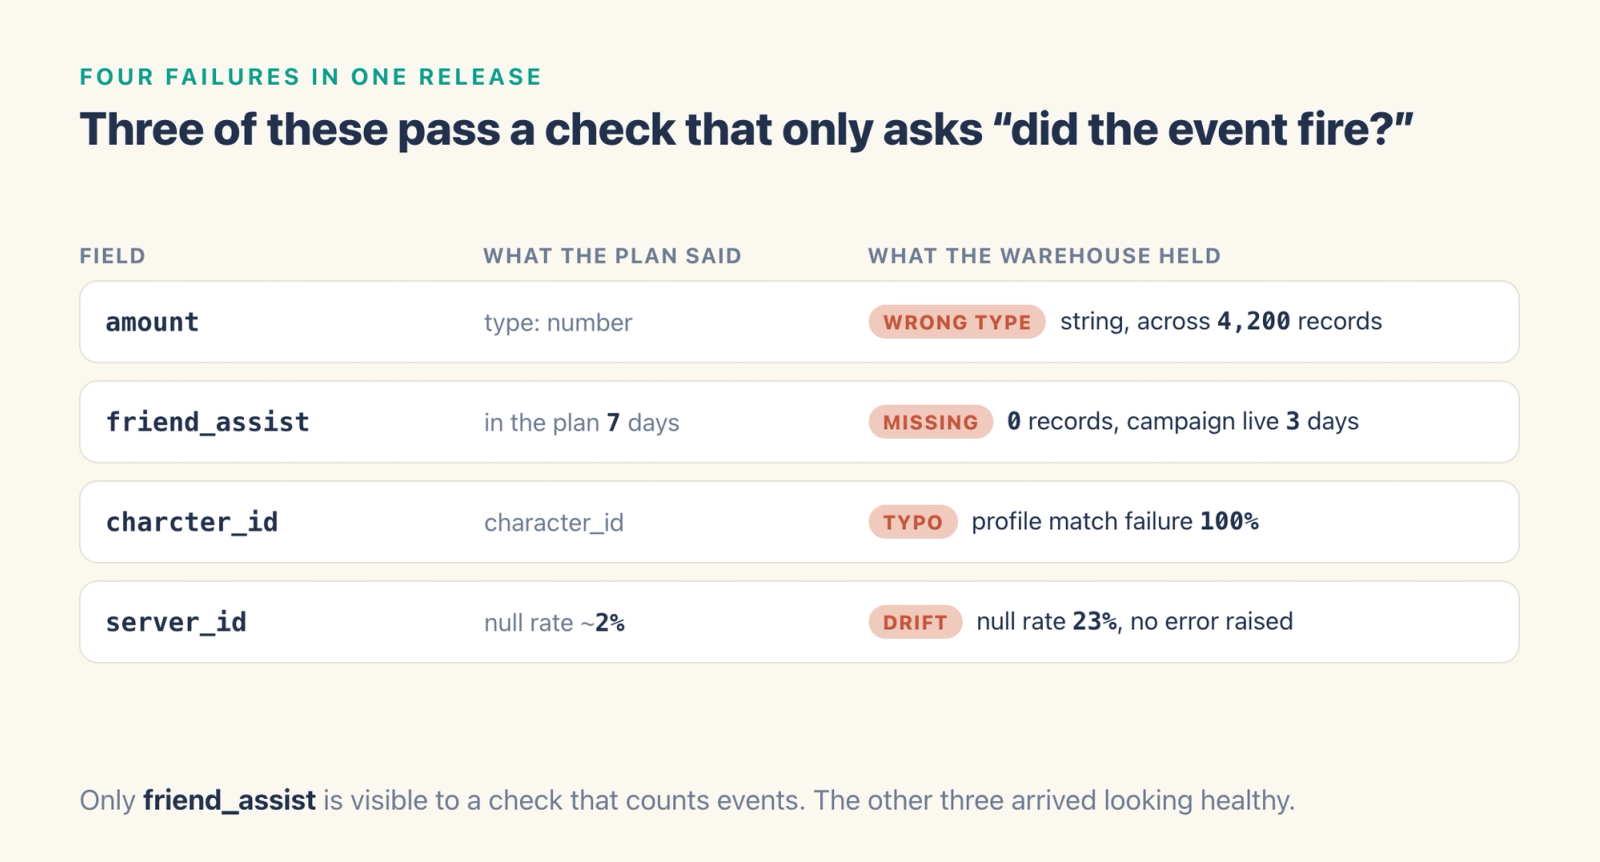Click the FIELD column header
Screen dimensions: 1600x862
(113, 256)
